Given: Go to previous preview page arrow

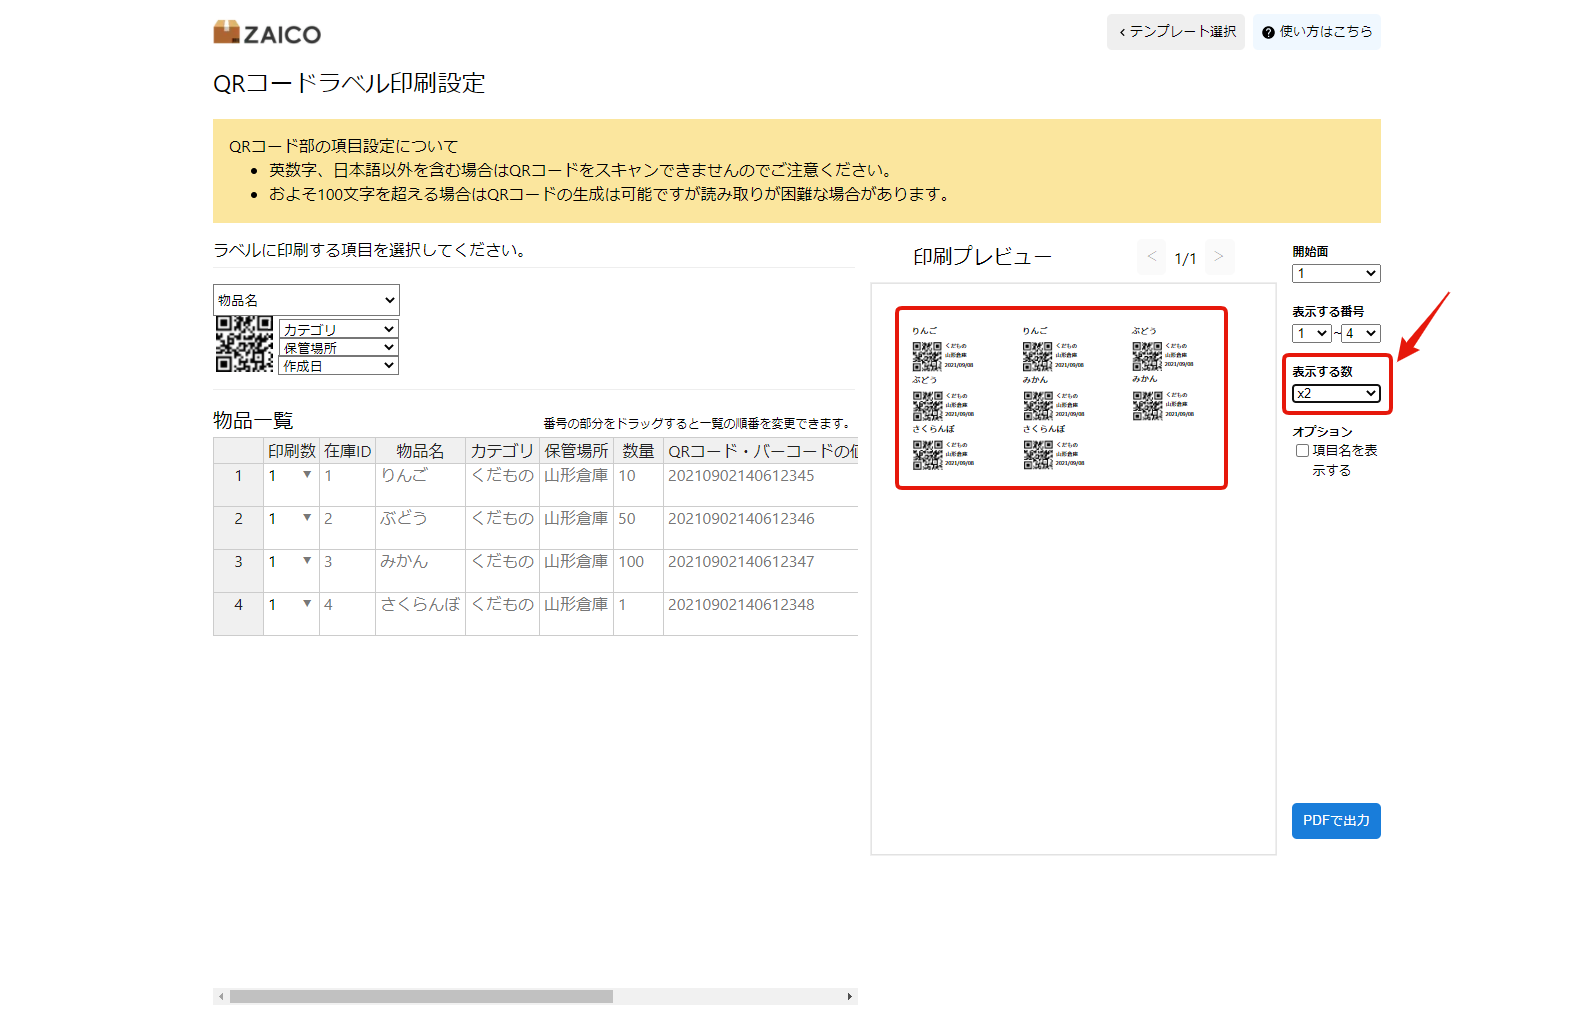Looking at the screenshot, I should pyautogui.click(x=1152, y=257).
